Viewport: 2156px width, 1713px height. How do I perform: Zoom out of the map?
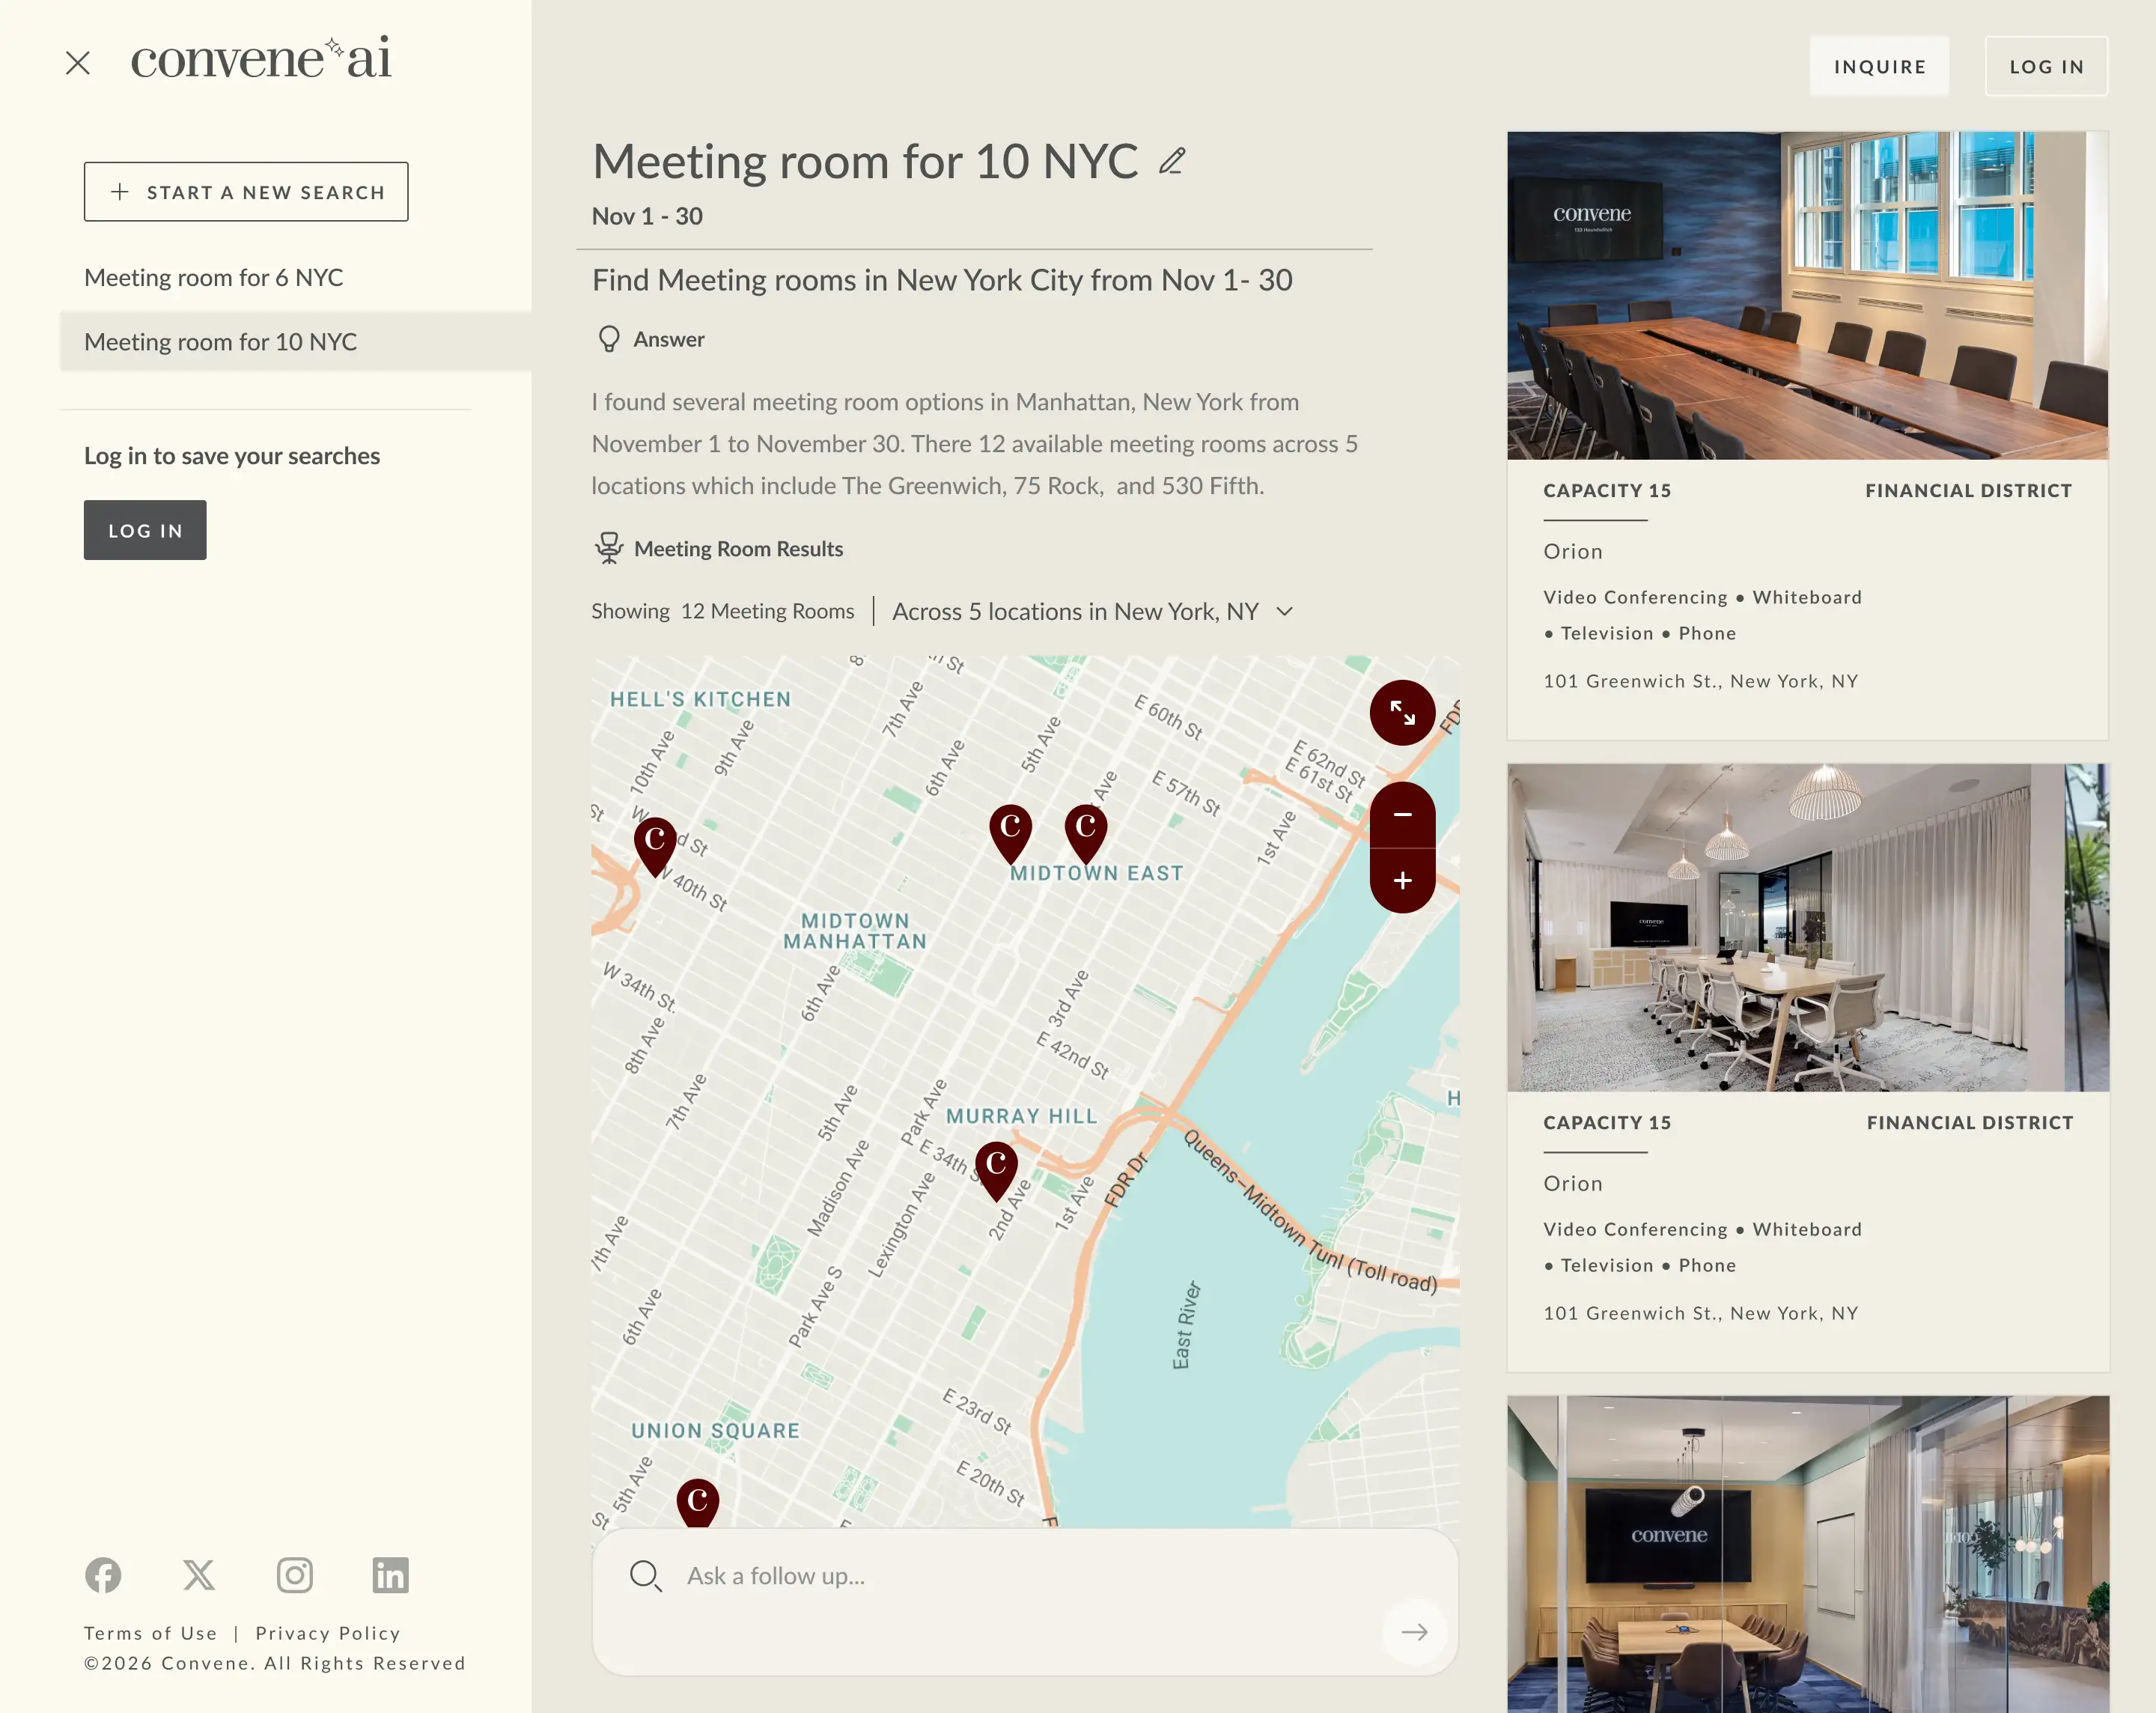pos(1402,815)
